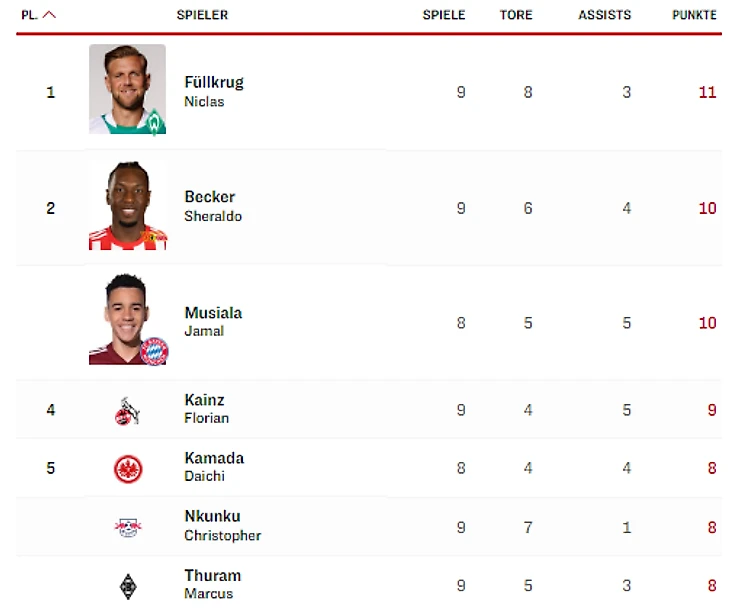Open Niclas Füllkrug's player photo
Screen dimensions: 730x610
pyautogui.click(x=127, y=90)
